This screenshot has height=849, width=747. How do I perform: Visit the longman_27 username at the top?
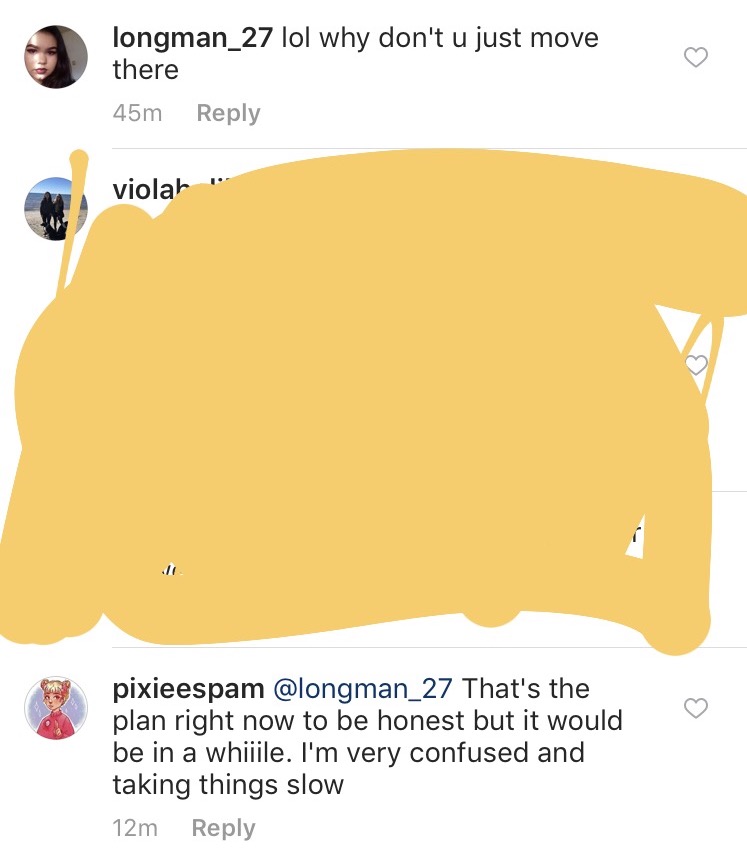click(x=192, y=39)
